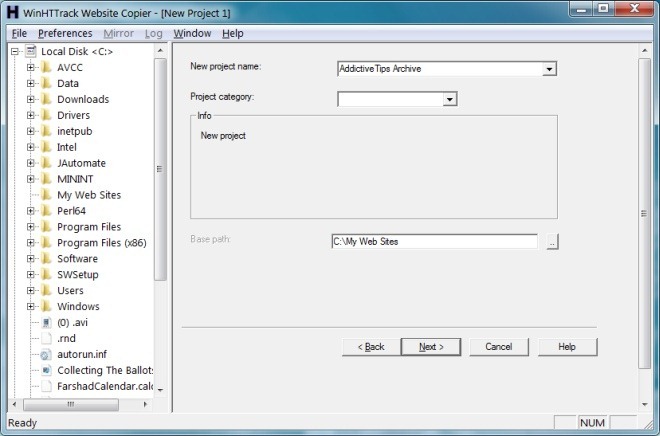Click the Next > button
Screen dimensions: 660x436
click(x=431, y=347)
